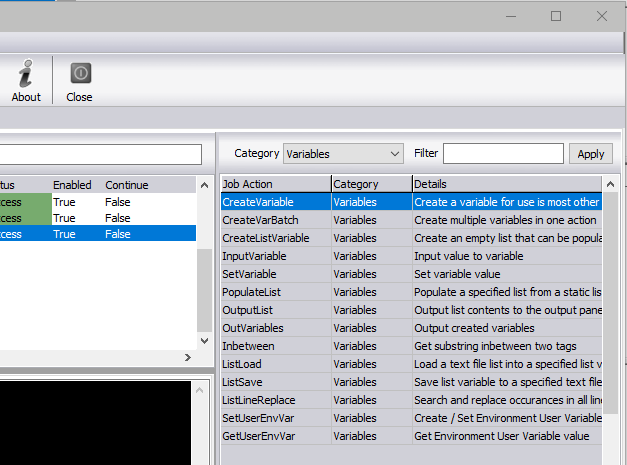Viewport: 627px width, 465px height.
Task: Open the Category dropdown set to Variables
Action: click(343, 154)
